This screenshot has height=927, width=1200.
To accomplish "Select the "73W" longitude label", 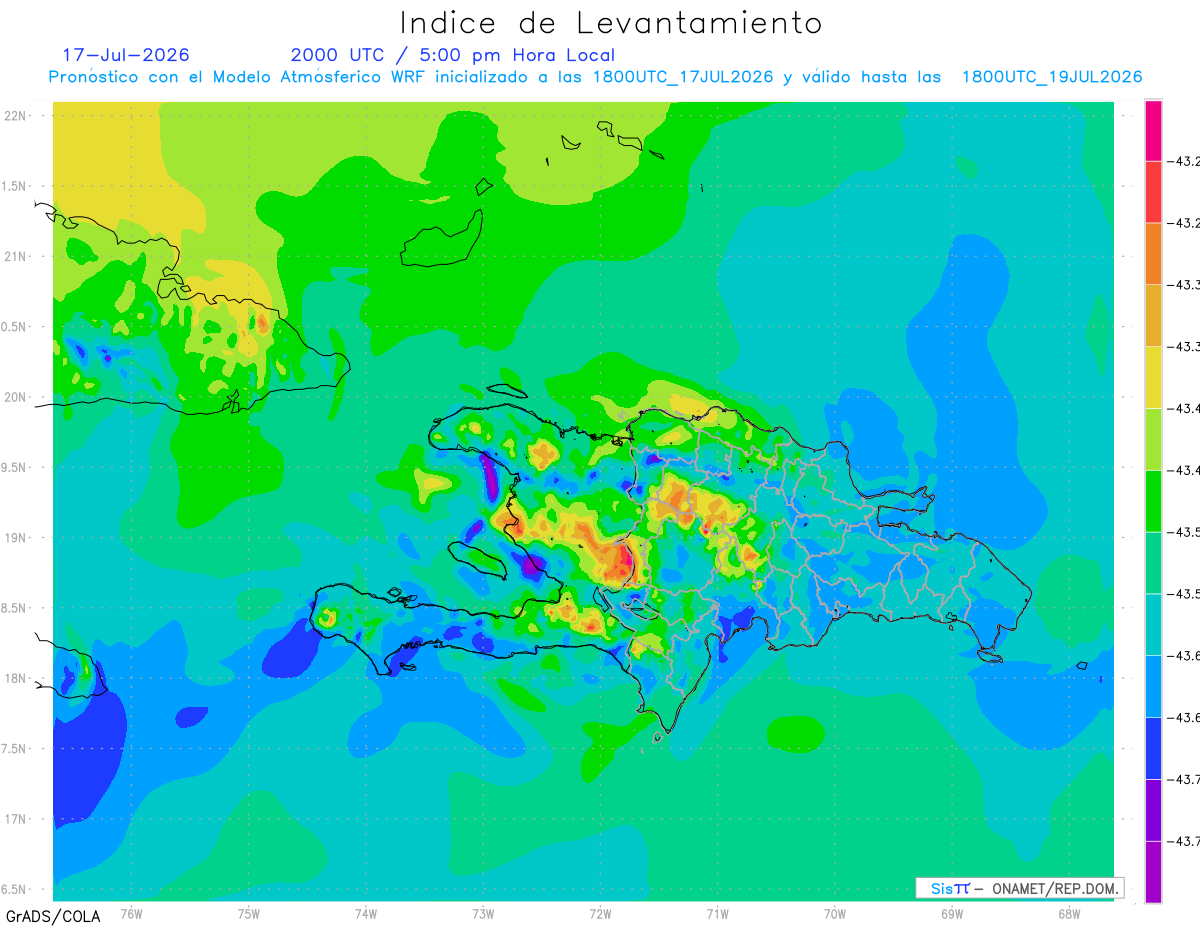I will [x=483, y=914].
